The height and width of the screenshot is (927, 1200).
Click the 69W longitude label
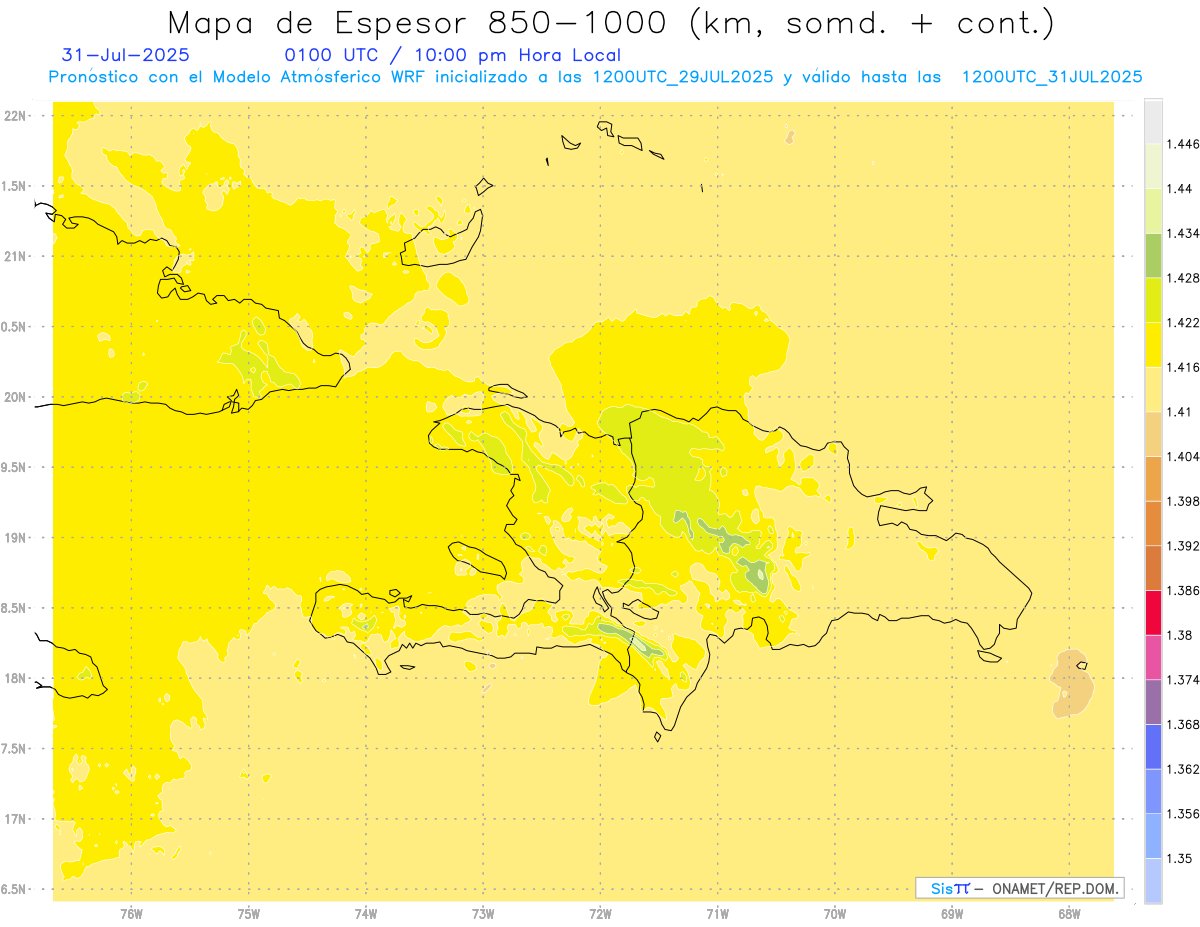coord(952,913)
